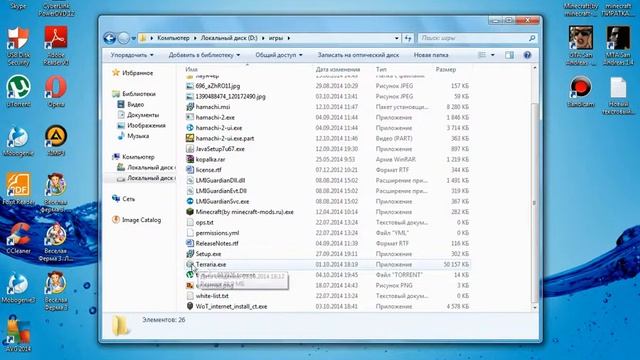
Task: Open view options dropdown arrow
Action: click(x=493, y=55)
